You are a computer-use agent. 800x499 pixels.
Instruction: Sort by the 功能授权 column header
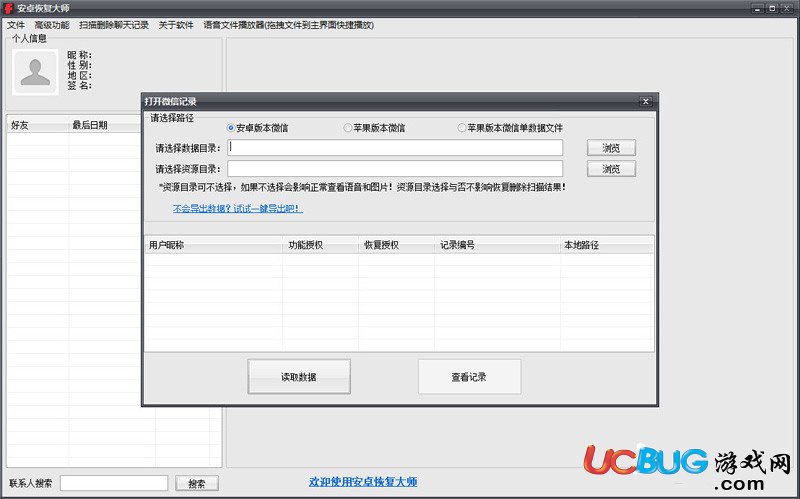point(320,245)
